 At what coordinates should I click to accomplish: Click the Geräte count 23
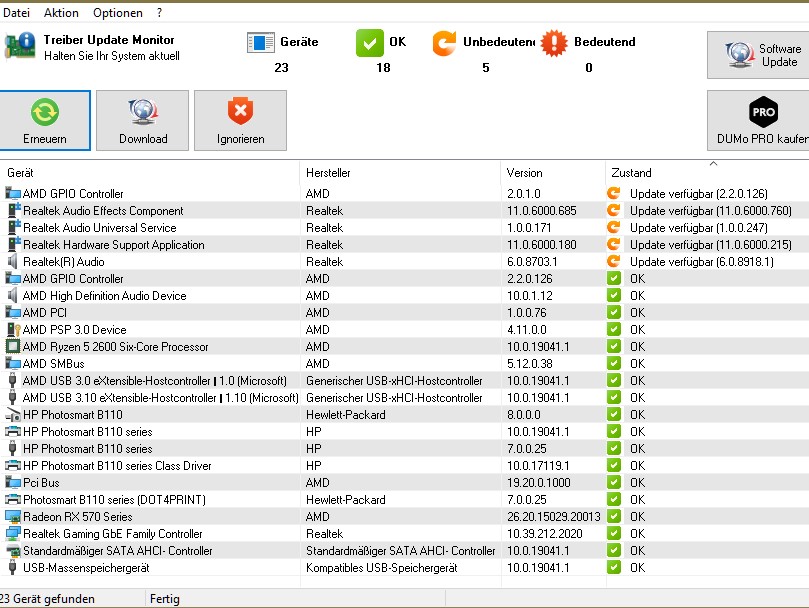(x=281, y=68)
